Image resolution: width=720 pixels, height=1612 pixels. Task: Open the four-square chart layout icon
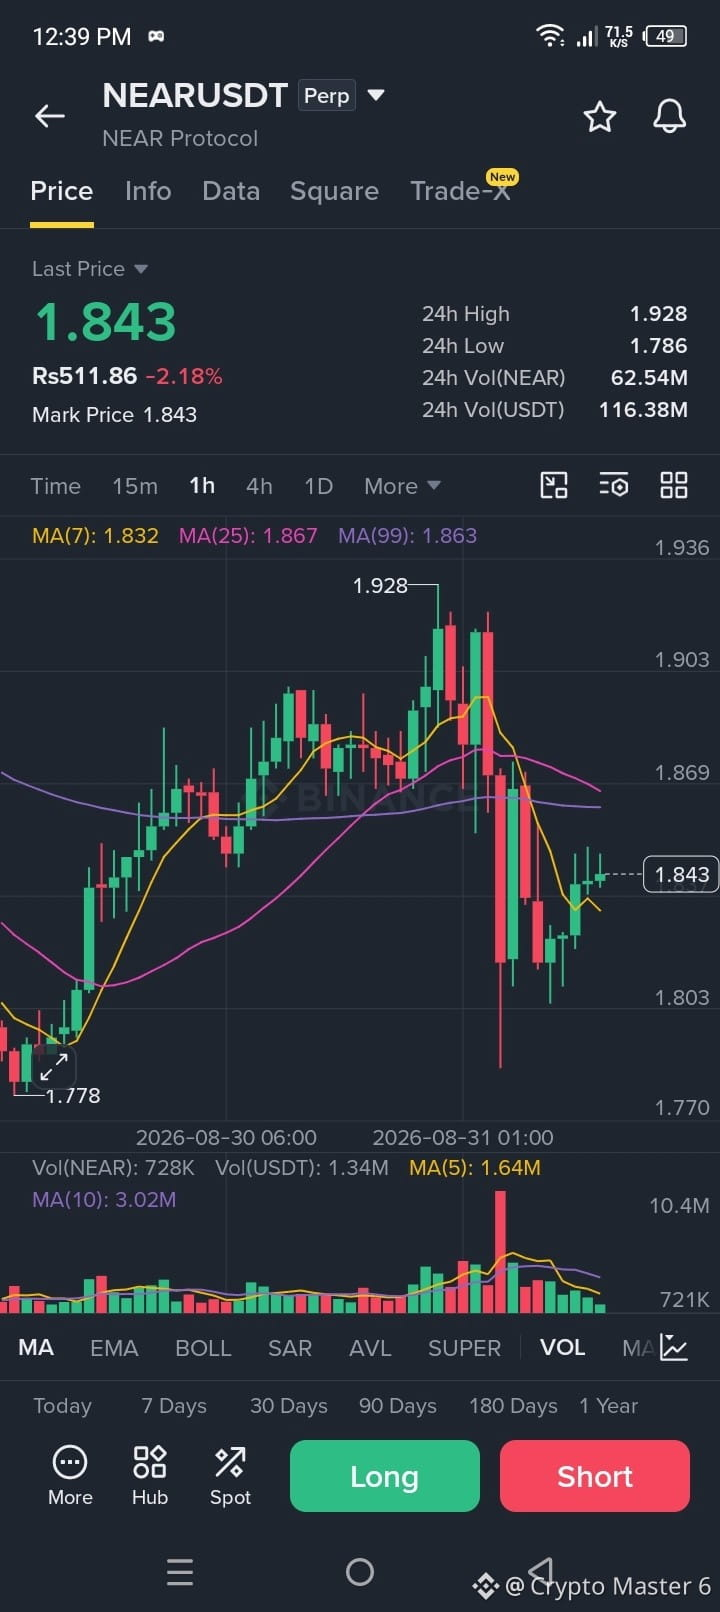[674, 486]
